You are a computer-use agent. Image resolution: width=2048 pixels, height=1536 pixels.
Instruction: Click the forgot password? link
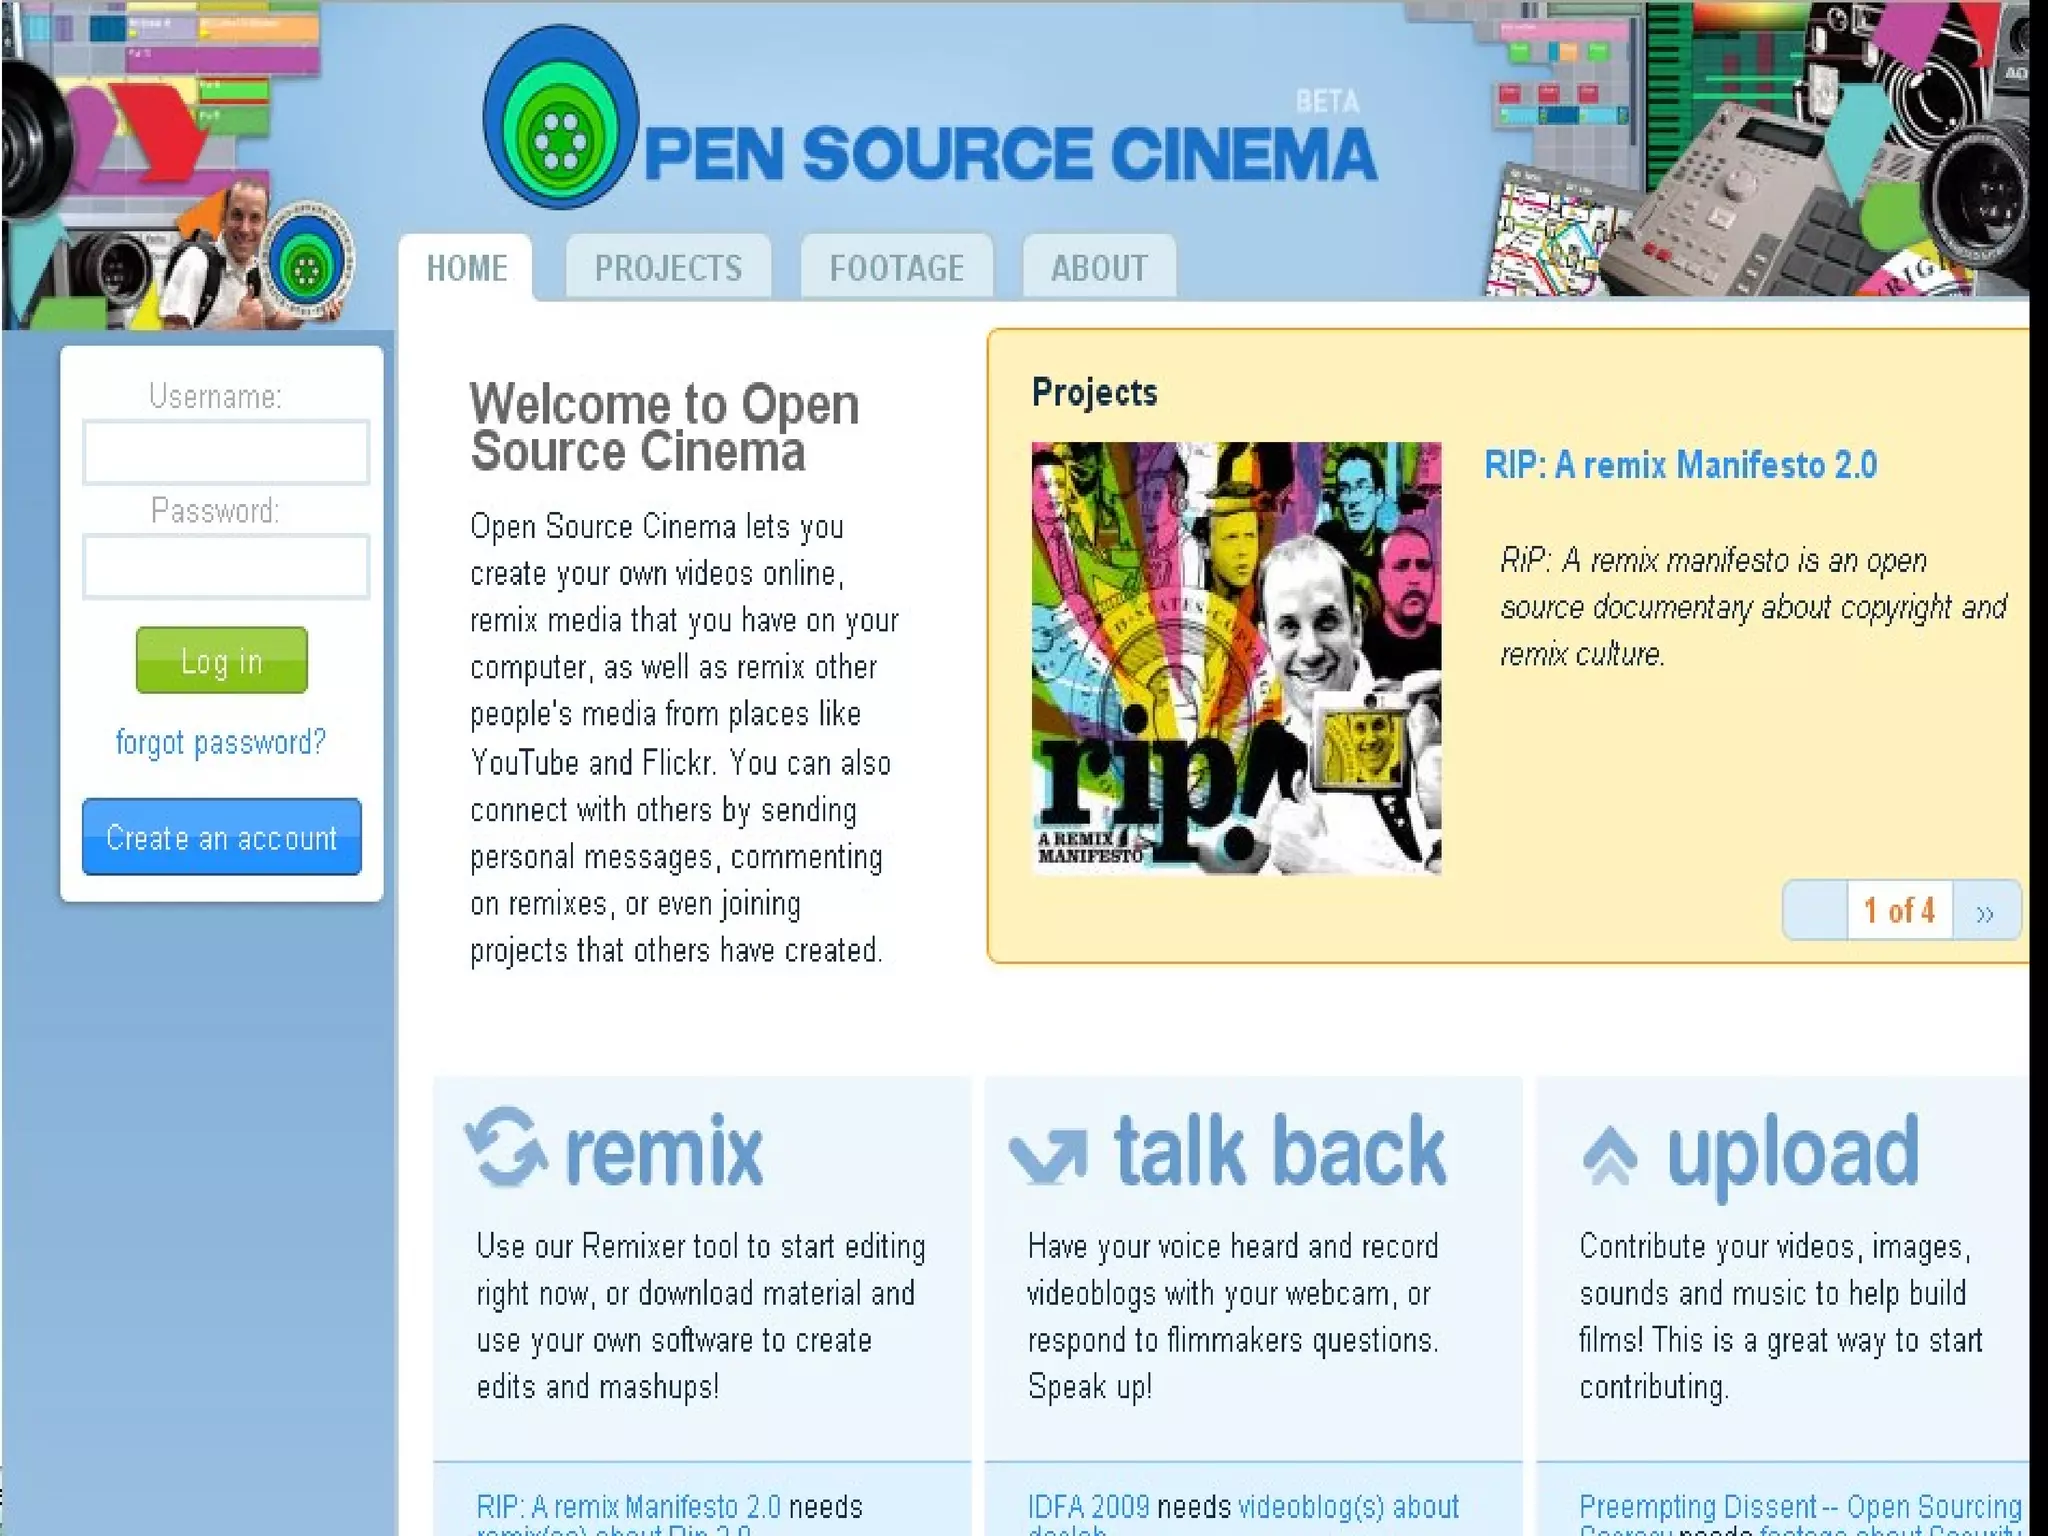point(221,743)
